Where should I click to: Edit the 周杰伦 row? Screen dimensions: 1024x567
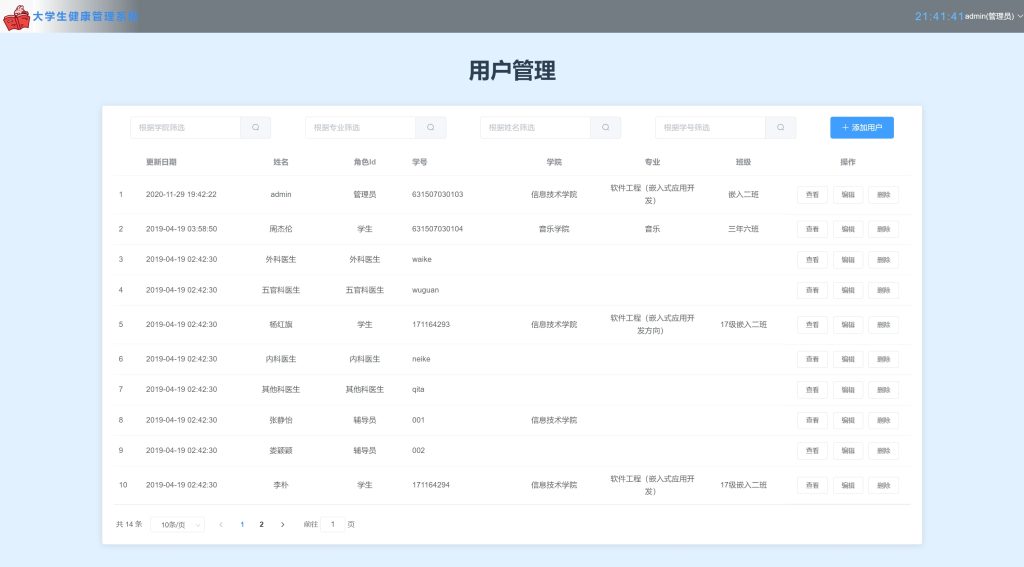[x=848, y=229]
